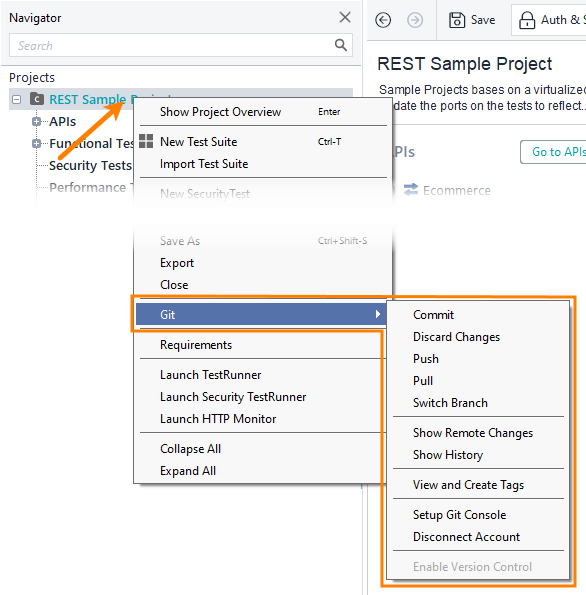Click the back navigation arrow icon

click(x=383, y=20)
